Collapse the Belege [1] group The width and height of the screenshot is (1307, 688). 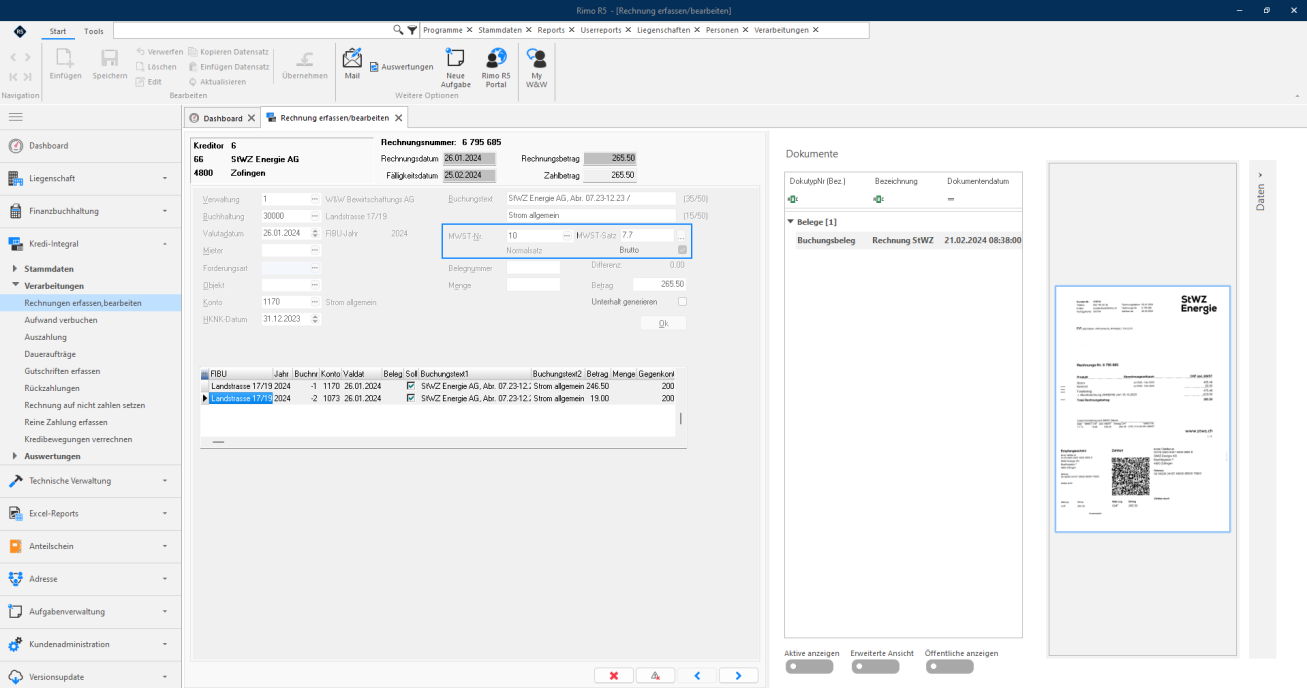[790, 221]
